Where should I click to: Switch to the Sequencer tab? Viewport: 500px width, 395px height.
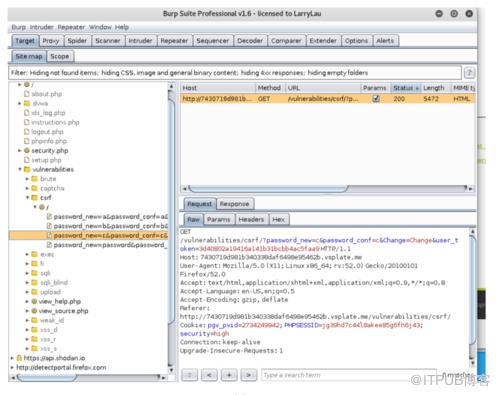212,41
